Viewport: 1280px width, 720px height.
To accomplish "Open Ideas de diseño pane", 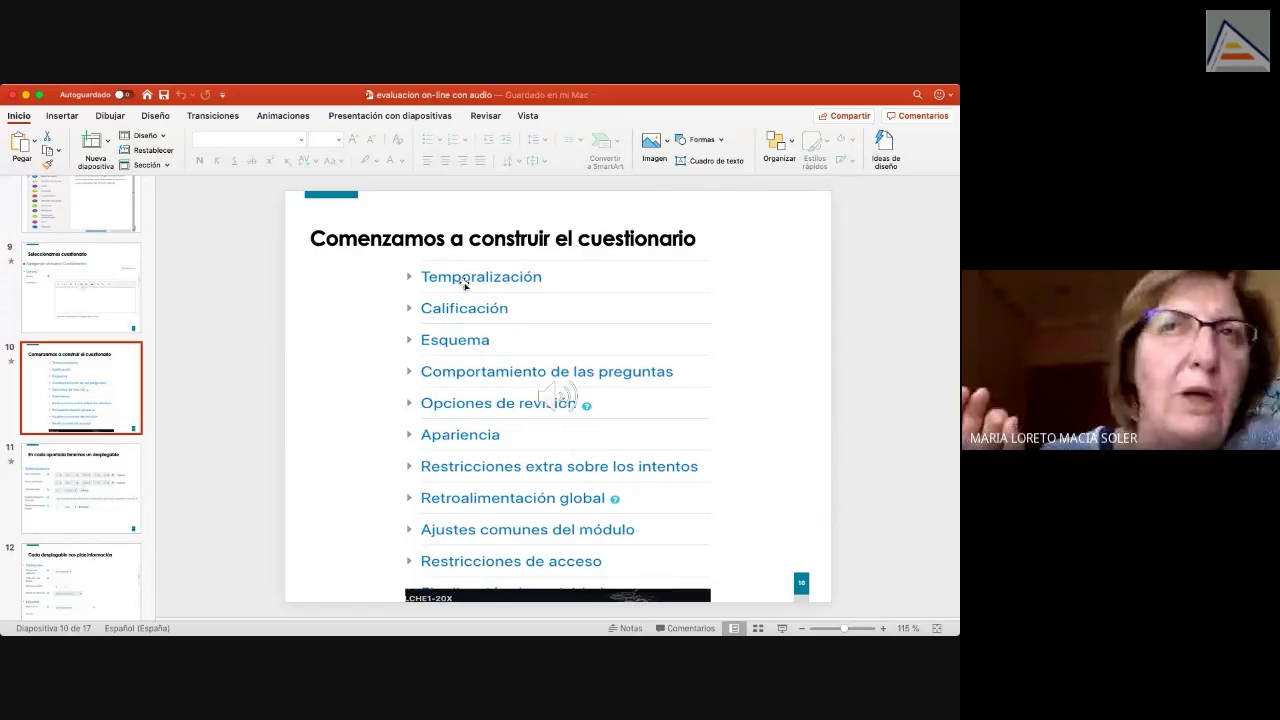I will coord(885,150).
